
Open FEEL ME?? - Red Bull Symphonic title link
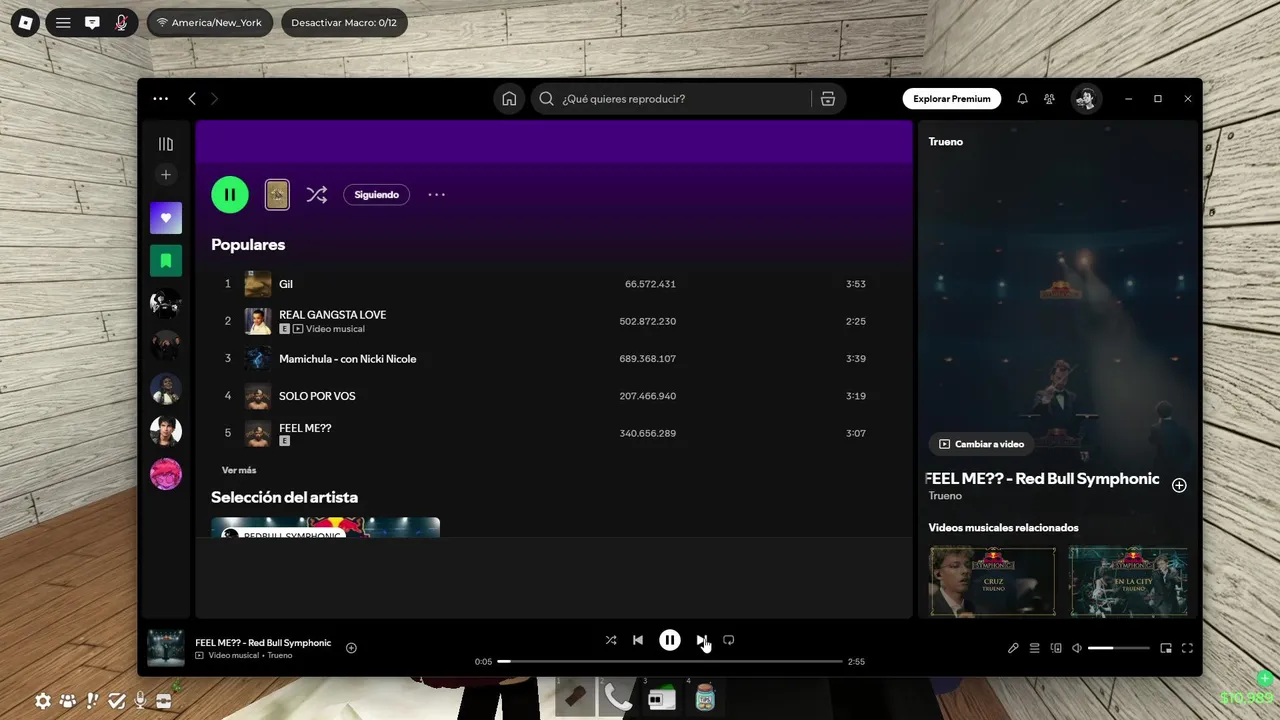tap(1042, 479)
